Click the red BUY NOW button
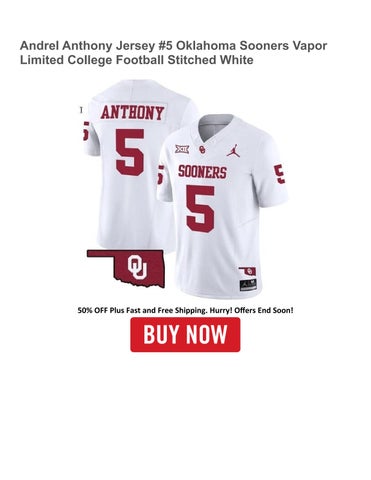Image resolution: width=371 pixels, height=480 pixels. [x=185, y=334]
